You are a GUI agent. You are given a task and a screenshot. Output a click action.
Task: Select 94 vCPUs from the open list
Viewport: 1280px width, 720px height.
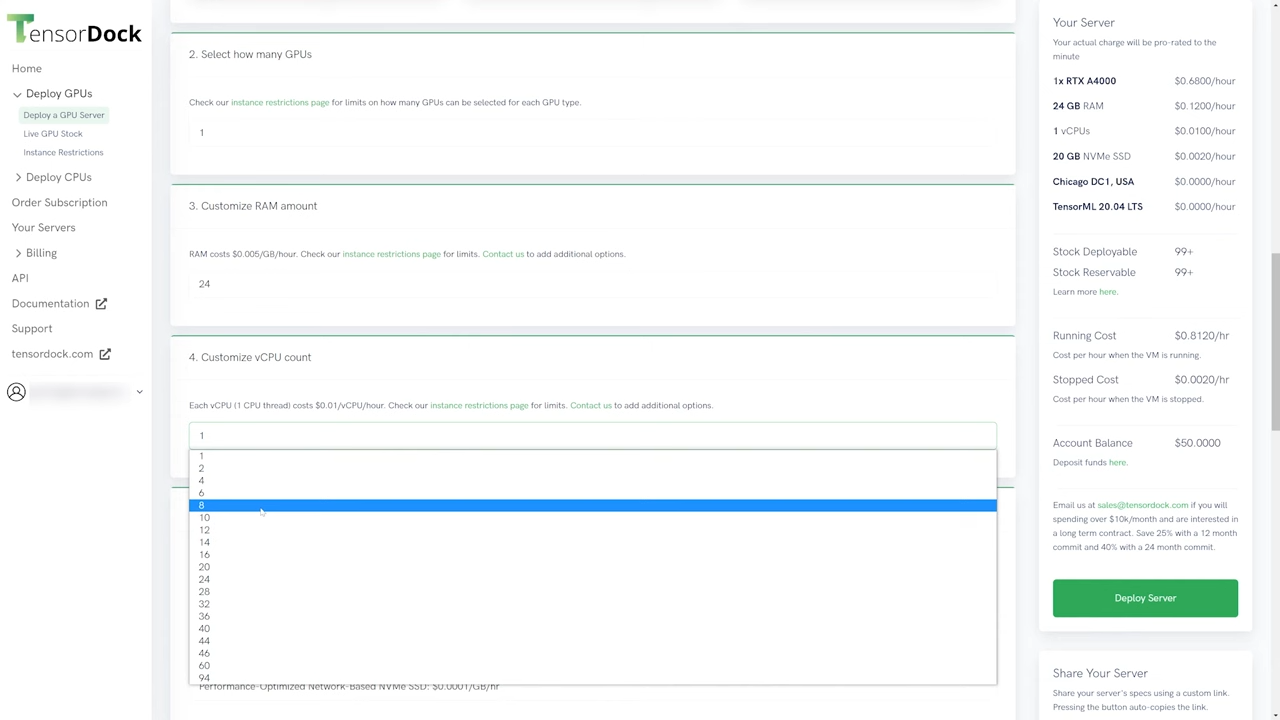[592, 678]
